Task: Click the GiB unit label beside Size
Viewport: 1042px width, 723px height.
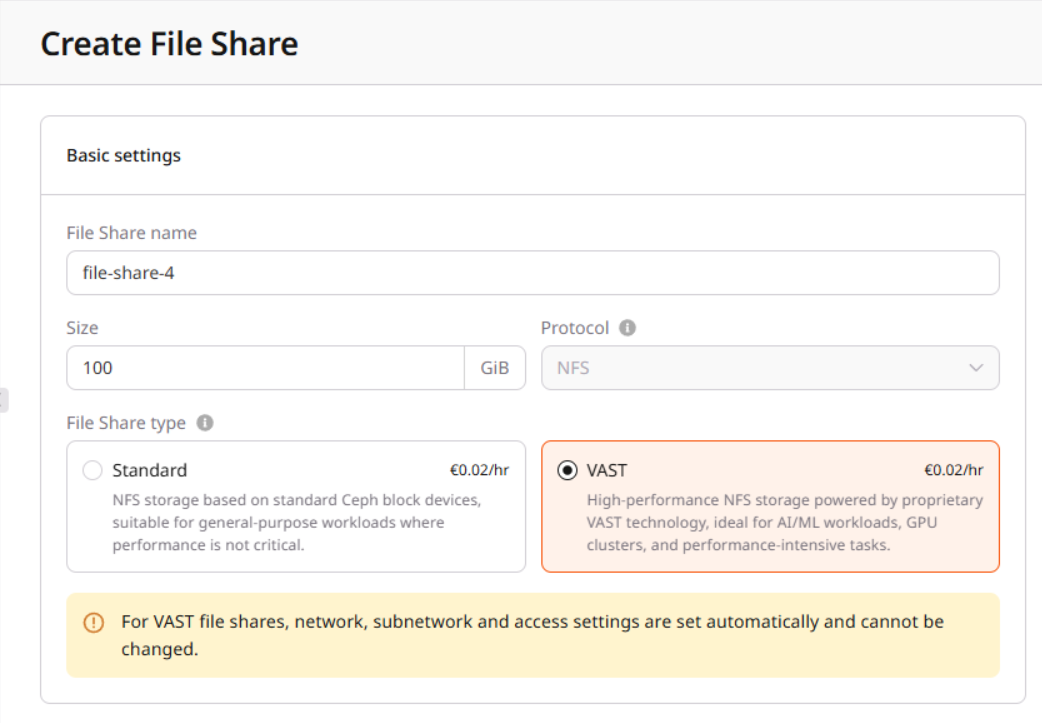Action: tap(497, 367)
